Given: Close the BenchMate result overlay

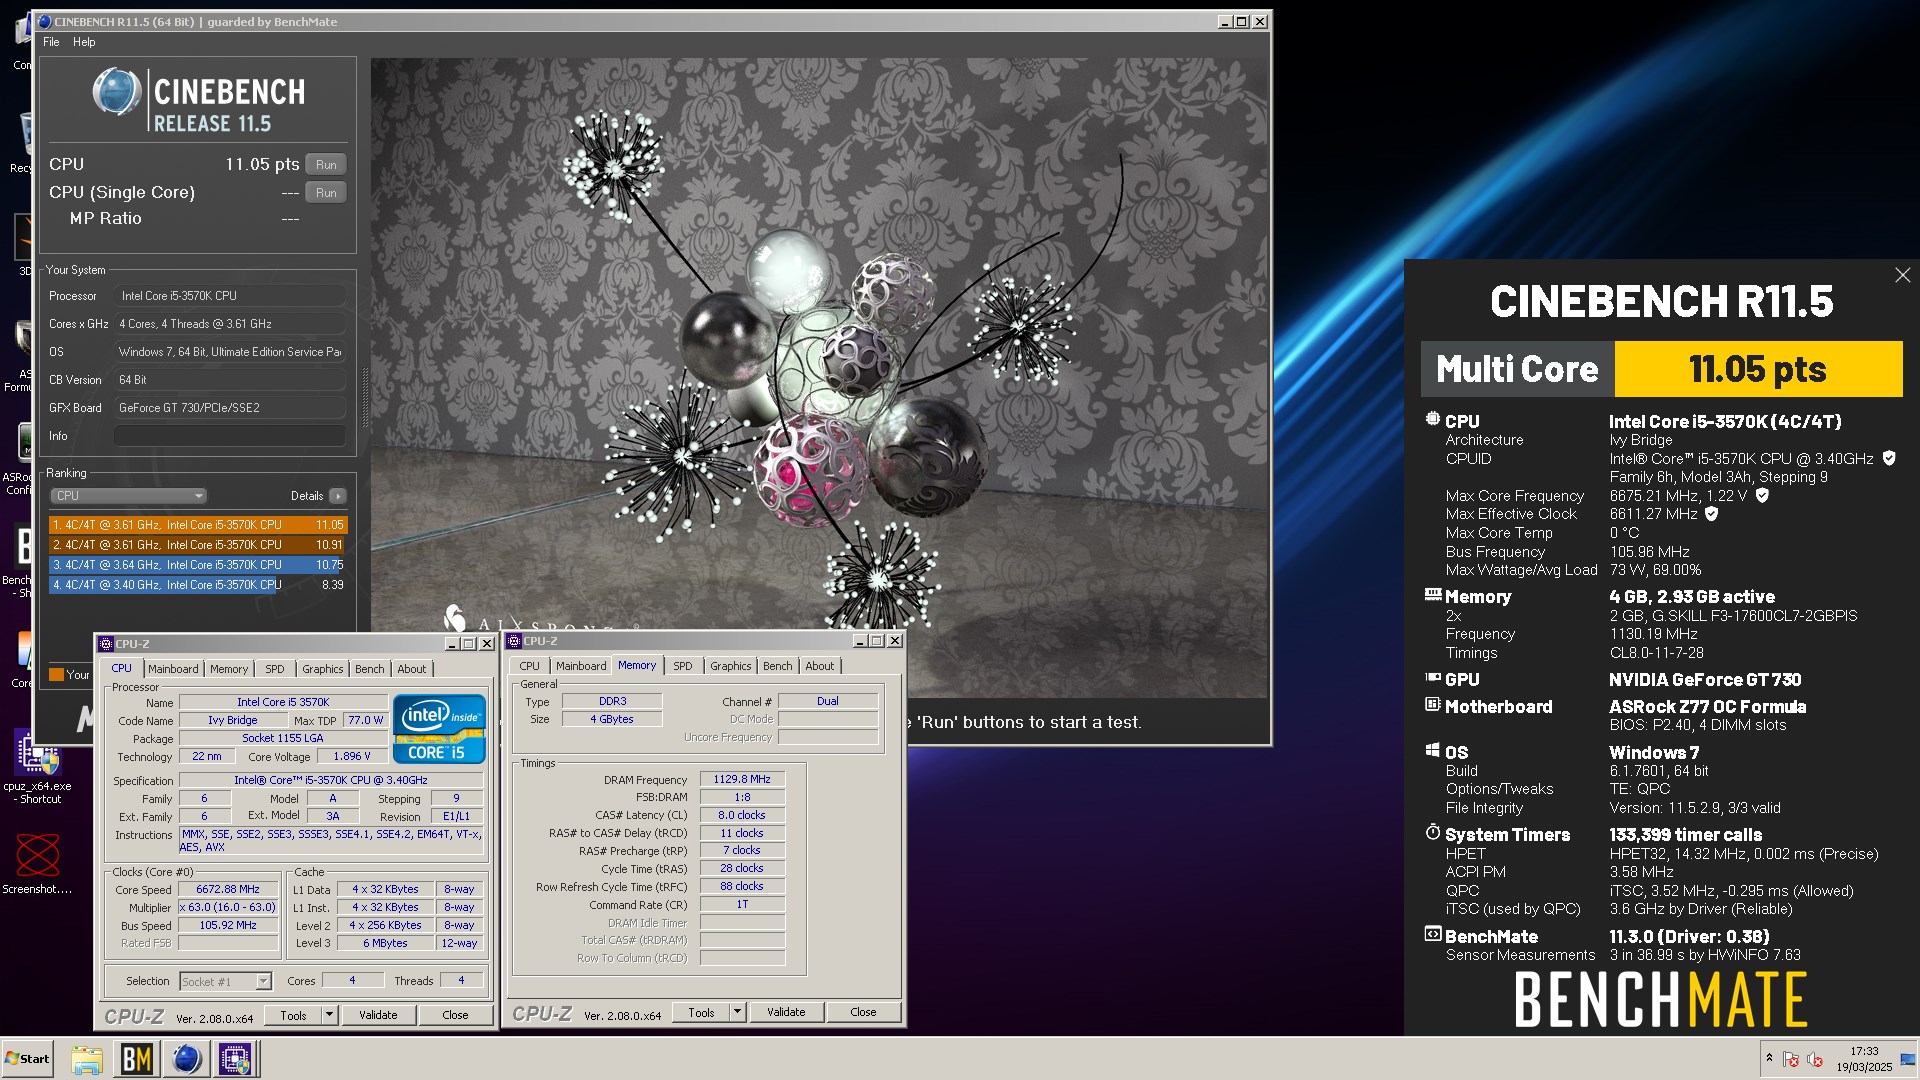Looking at the screenshot, I should pos(1902,275).
